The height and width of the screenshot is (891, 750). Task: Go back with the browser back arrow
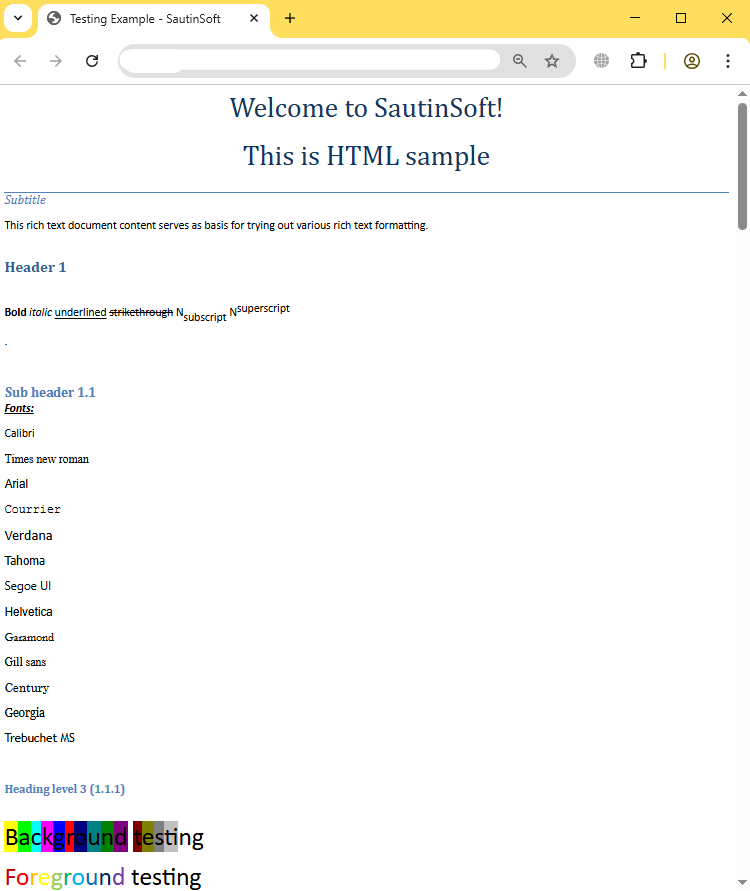point(20,61)
